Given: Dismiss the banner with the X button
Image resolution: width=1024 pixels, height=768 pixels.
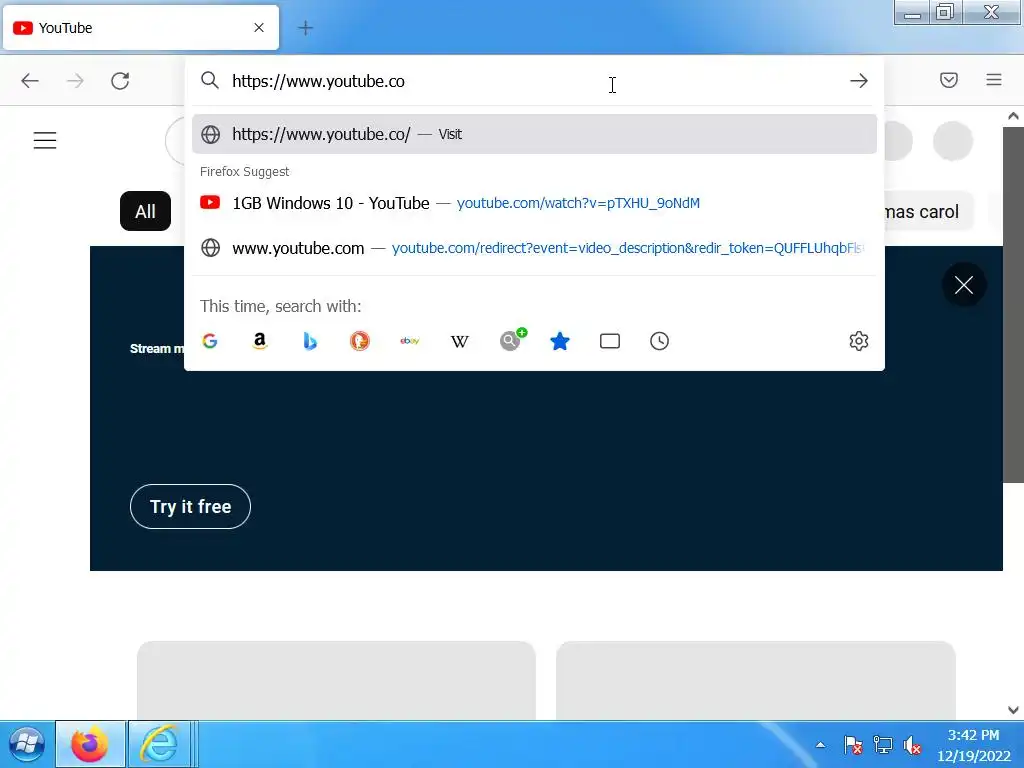Looking at the screenshot, I should coord(964,285).
